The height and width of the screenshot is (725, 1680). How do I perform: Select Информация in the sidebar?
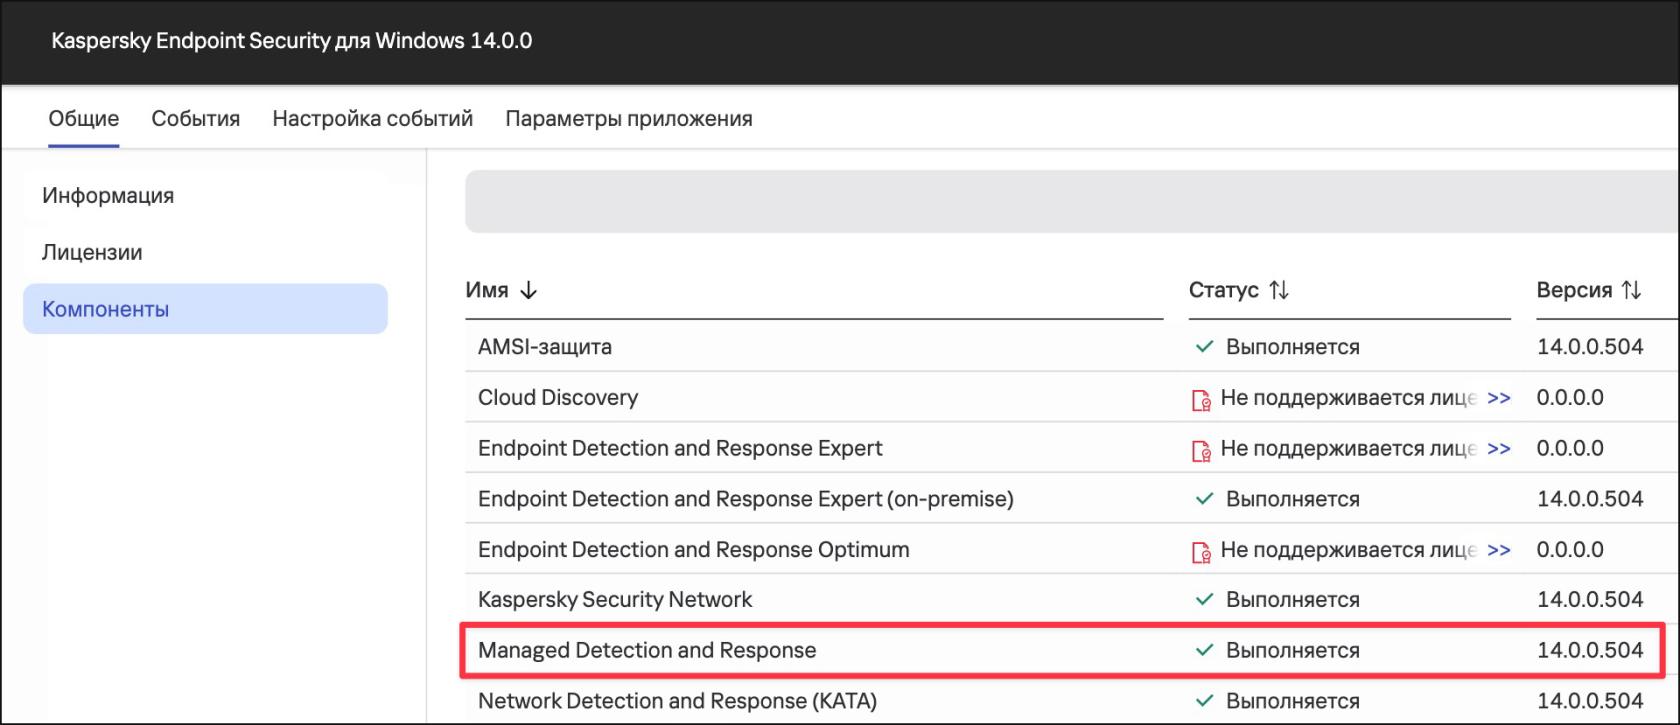point(108,195)
